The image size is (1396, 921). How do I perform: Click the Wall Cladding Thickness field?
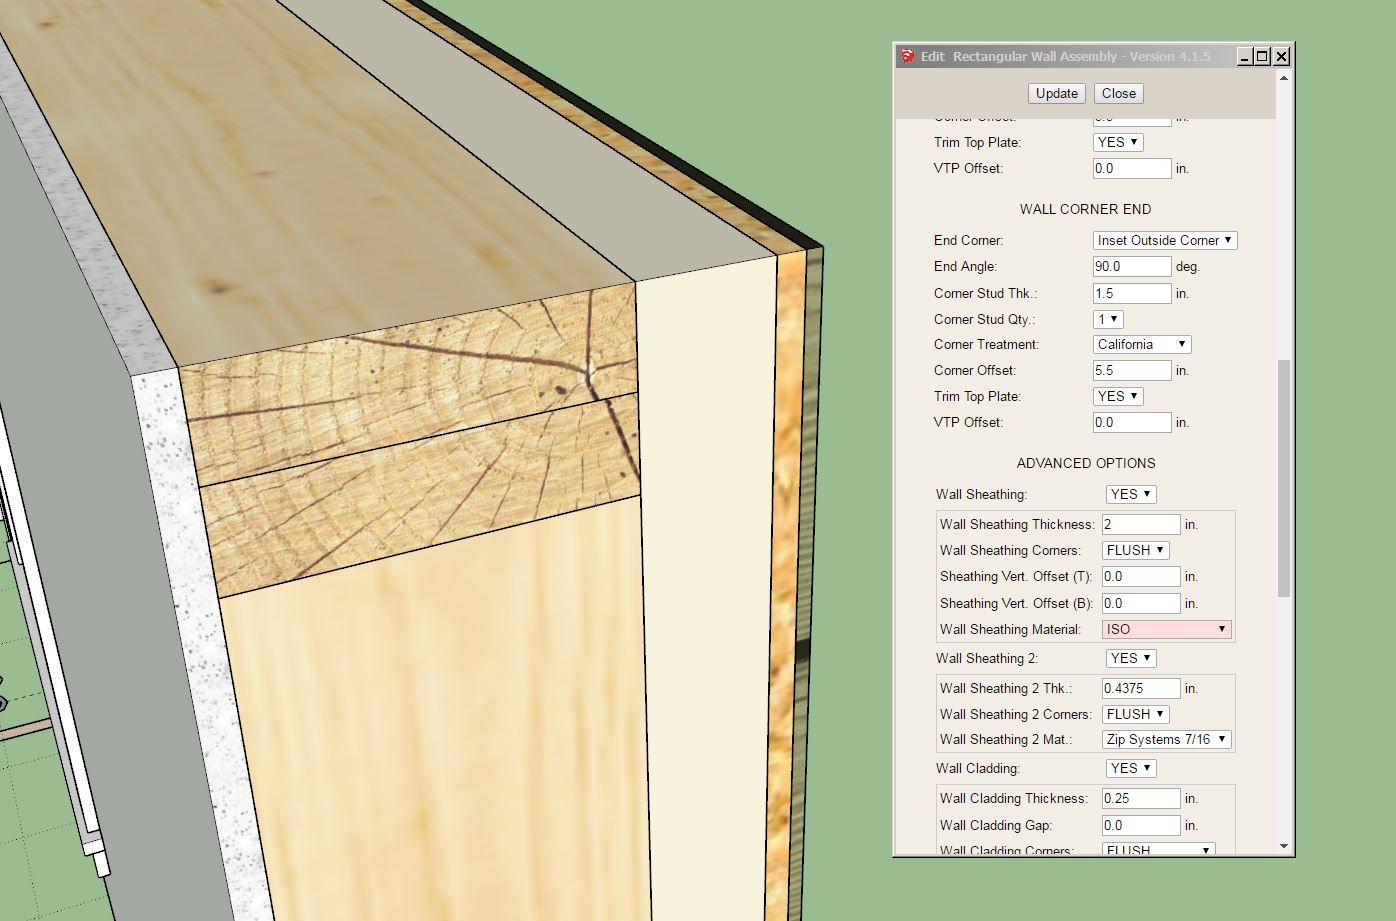(x=1140, y=798)
